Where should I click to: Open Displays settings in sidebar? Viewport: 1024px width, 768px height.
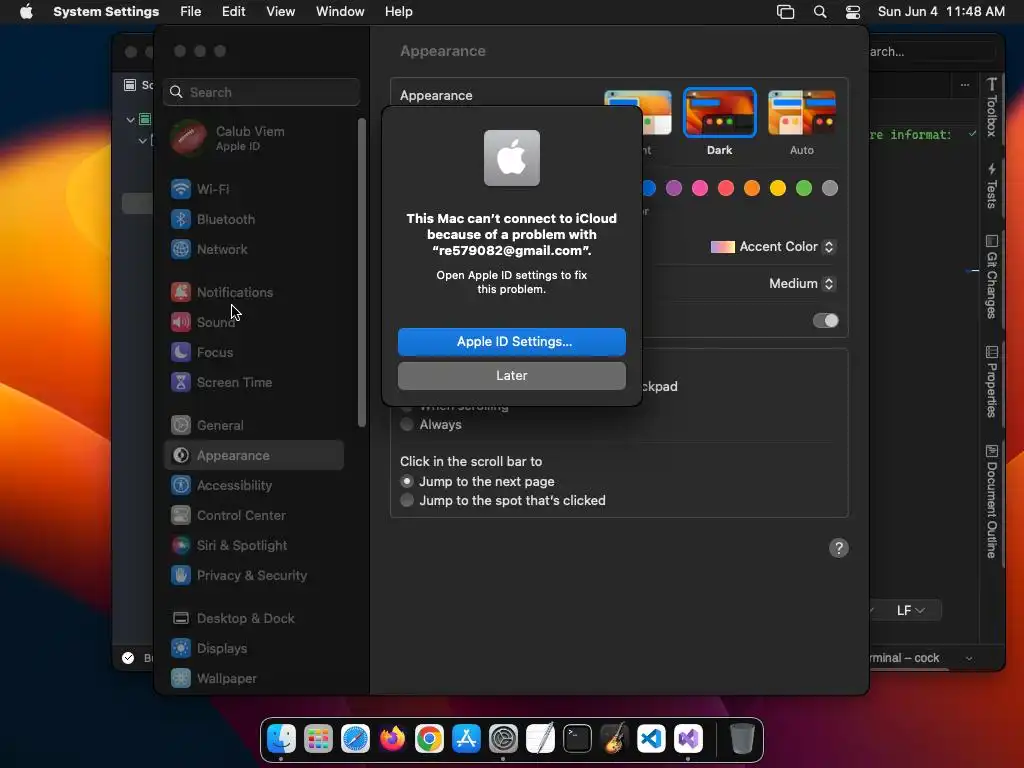[253, 649]
